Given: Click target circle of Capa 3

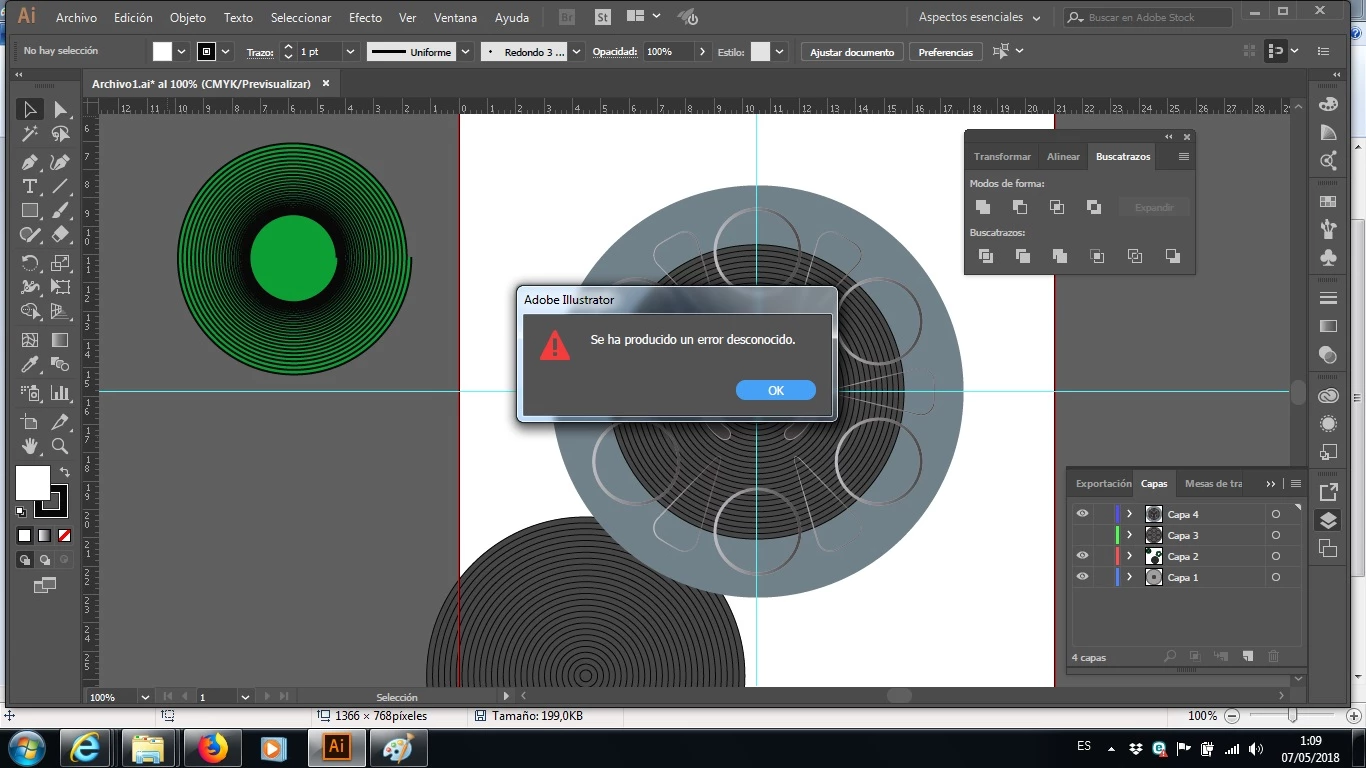Looking at the screenshot, I should (x=1276, y=535).
